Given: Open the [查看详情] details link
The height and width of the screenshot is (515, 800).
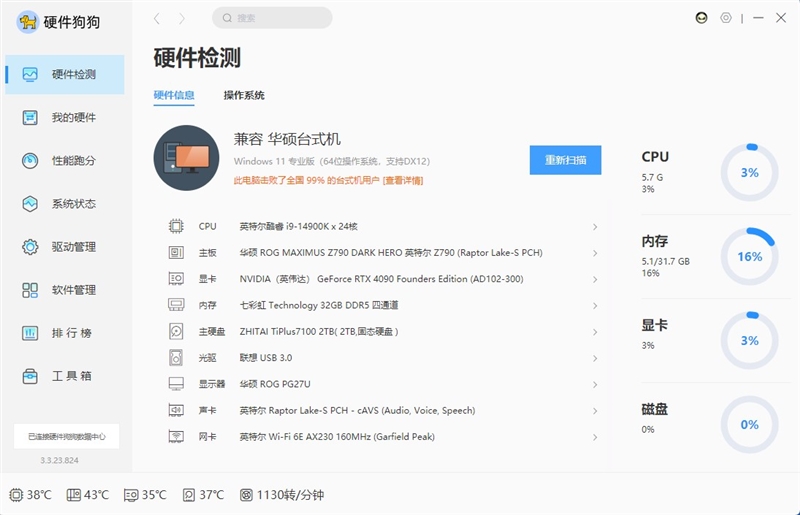Looking at the screenshot, I should 403,180.
